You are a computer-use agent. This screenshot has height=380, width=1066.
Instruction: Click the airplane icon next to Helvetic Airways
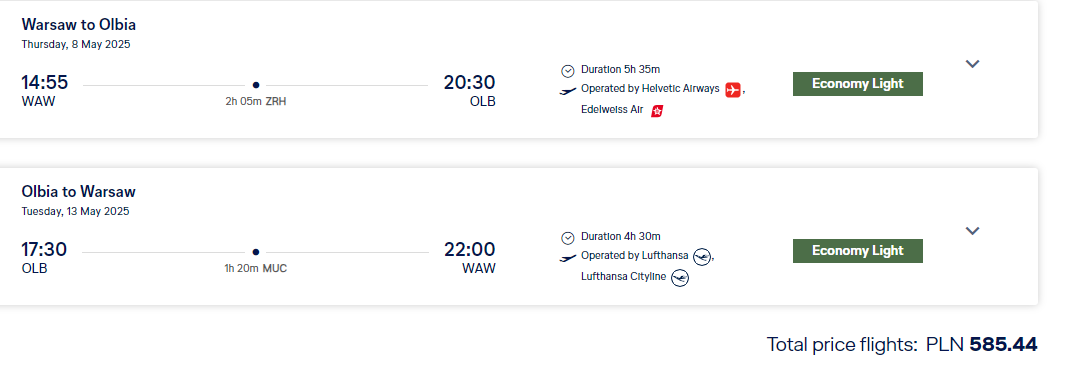(x=568, y=90)
